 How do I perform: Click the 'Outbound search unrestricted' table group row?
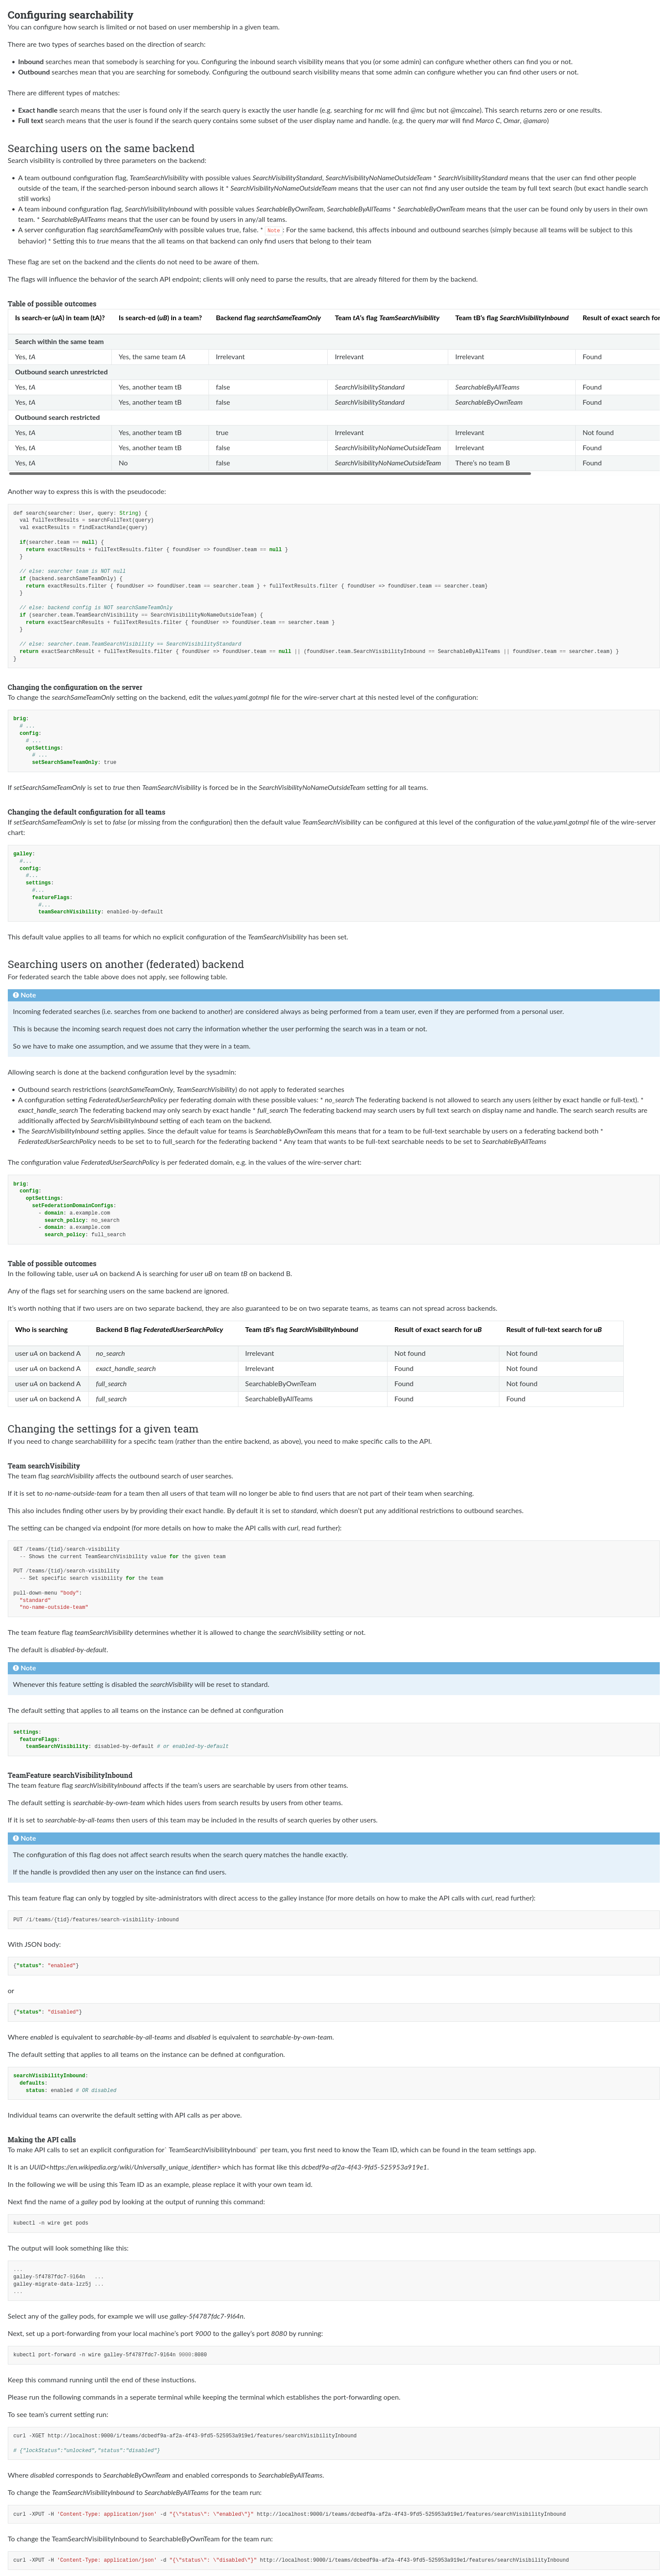[334, 372]
